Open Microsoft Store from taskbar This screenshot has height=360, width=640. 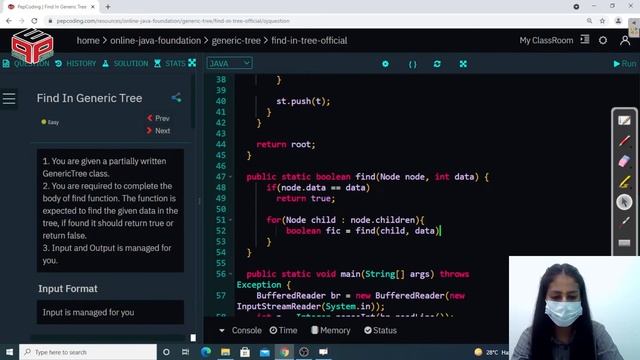click(245, 351)
